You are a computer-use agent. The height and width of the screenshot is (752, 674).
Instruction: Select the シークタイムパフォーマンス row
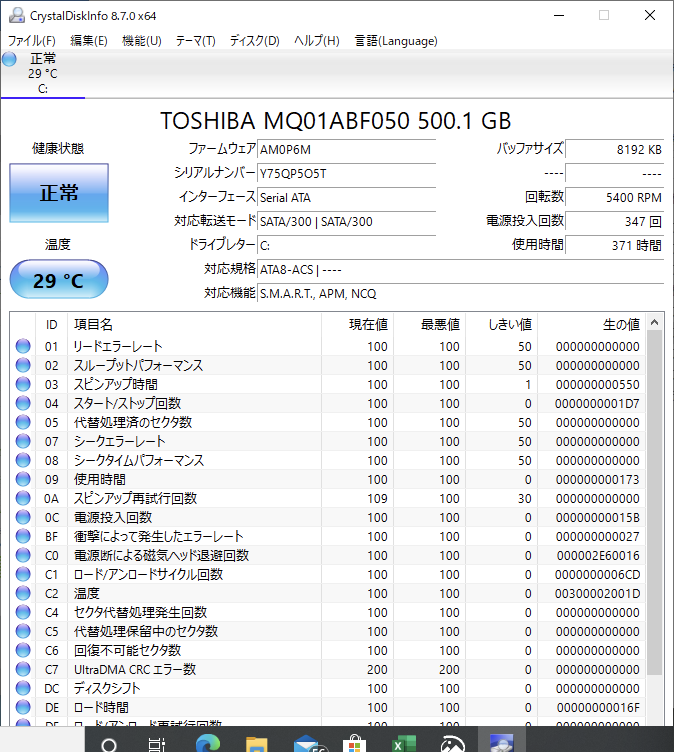[x=328, y=460]
